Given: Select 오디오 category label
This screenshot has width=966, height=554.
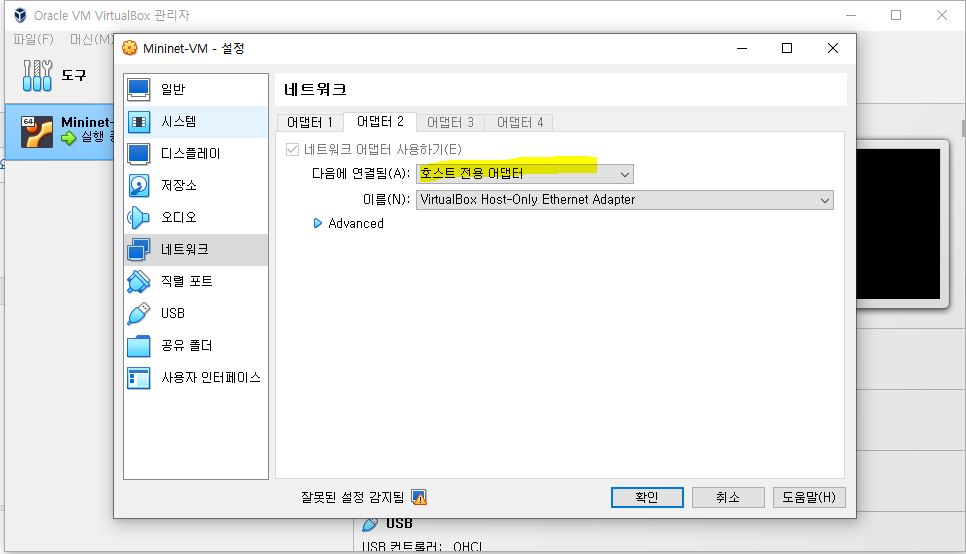Looking at the screenshot, I should tap(179, 218).
